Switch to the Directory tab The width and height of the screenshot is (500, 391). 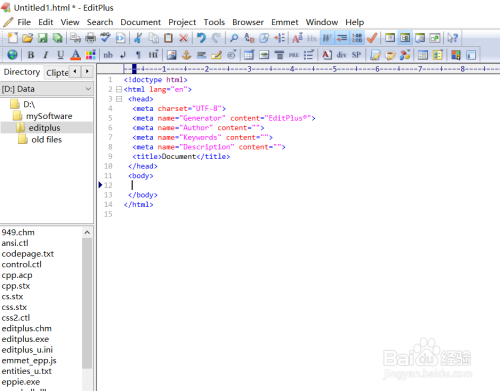tap(22, 72)
